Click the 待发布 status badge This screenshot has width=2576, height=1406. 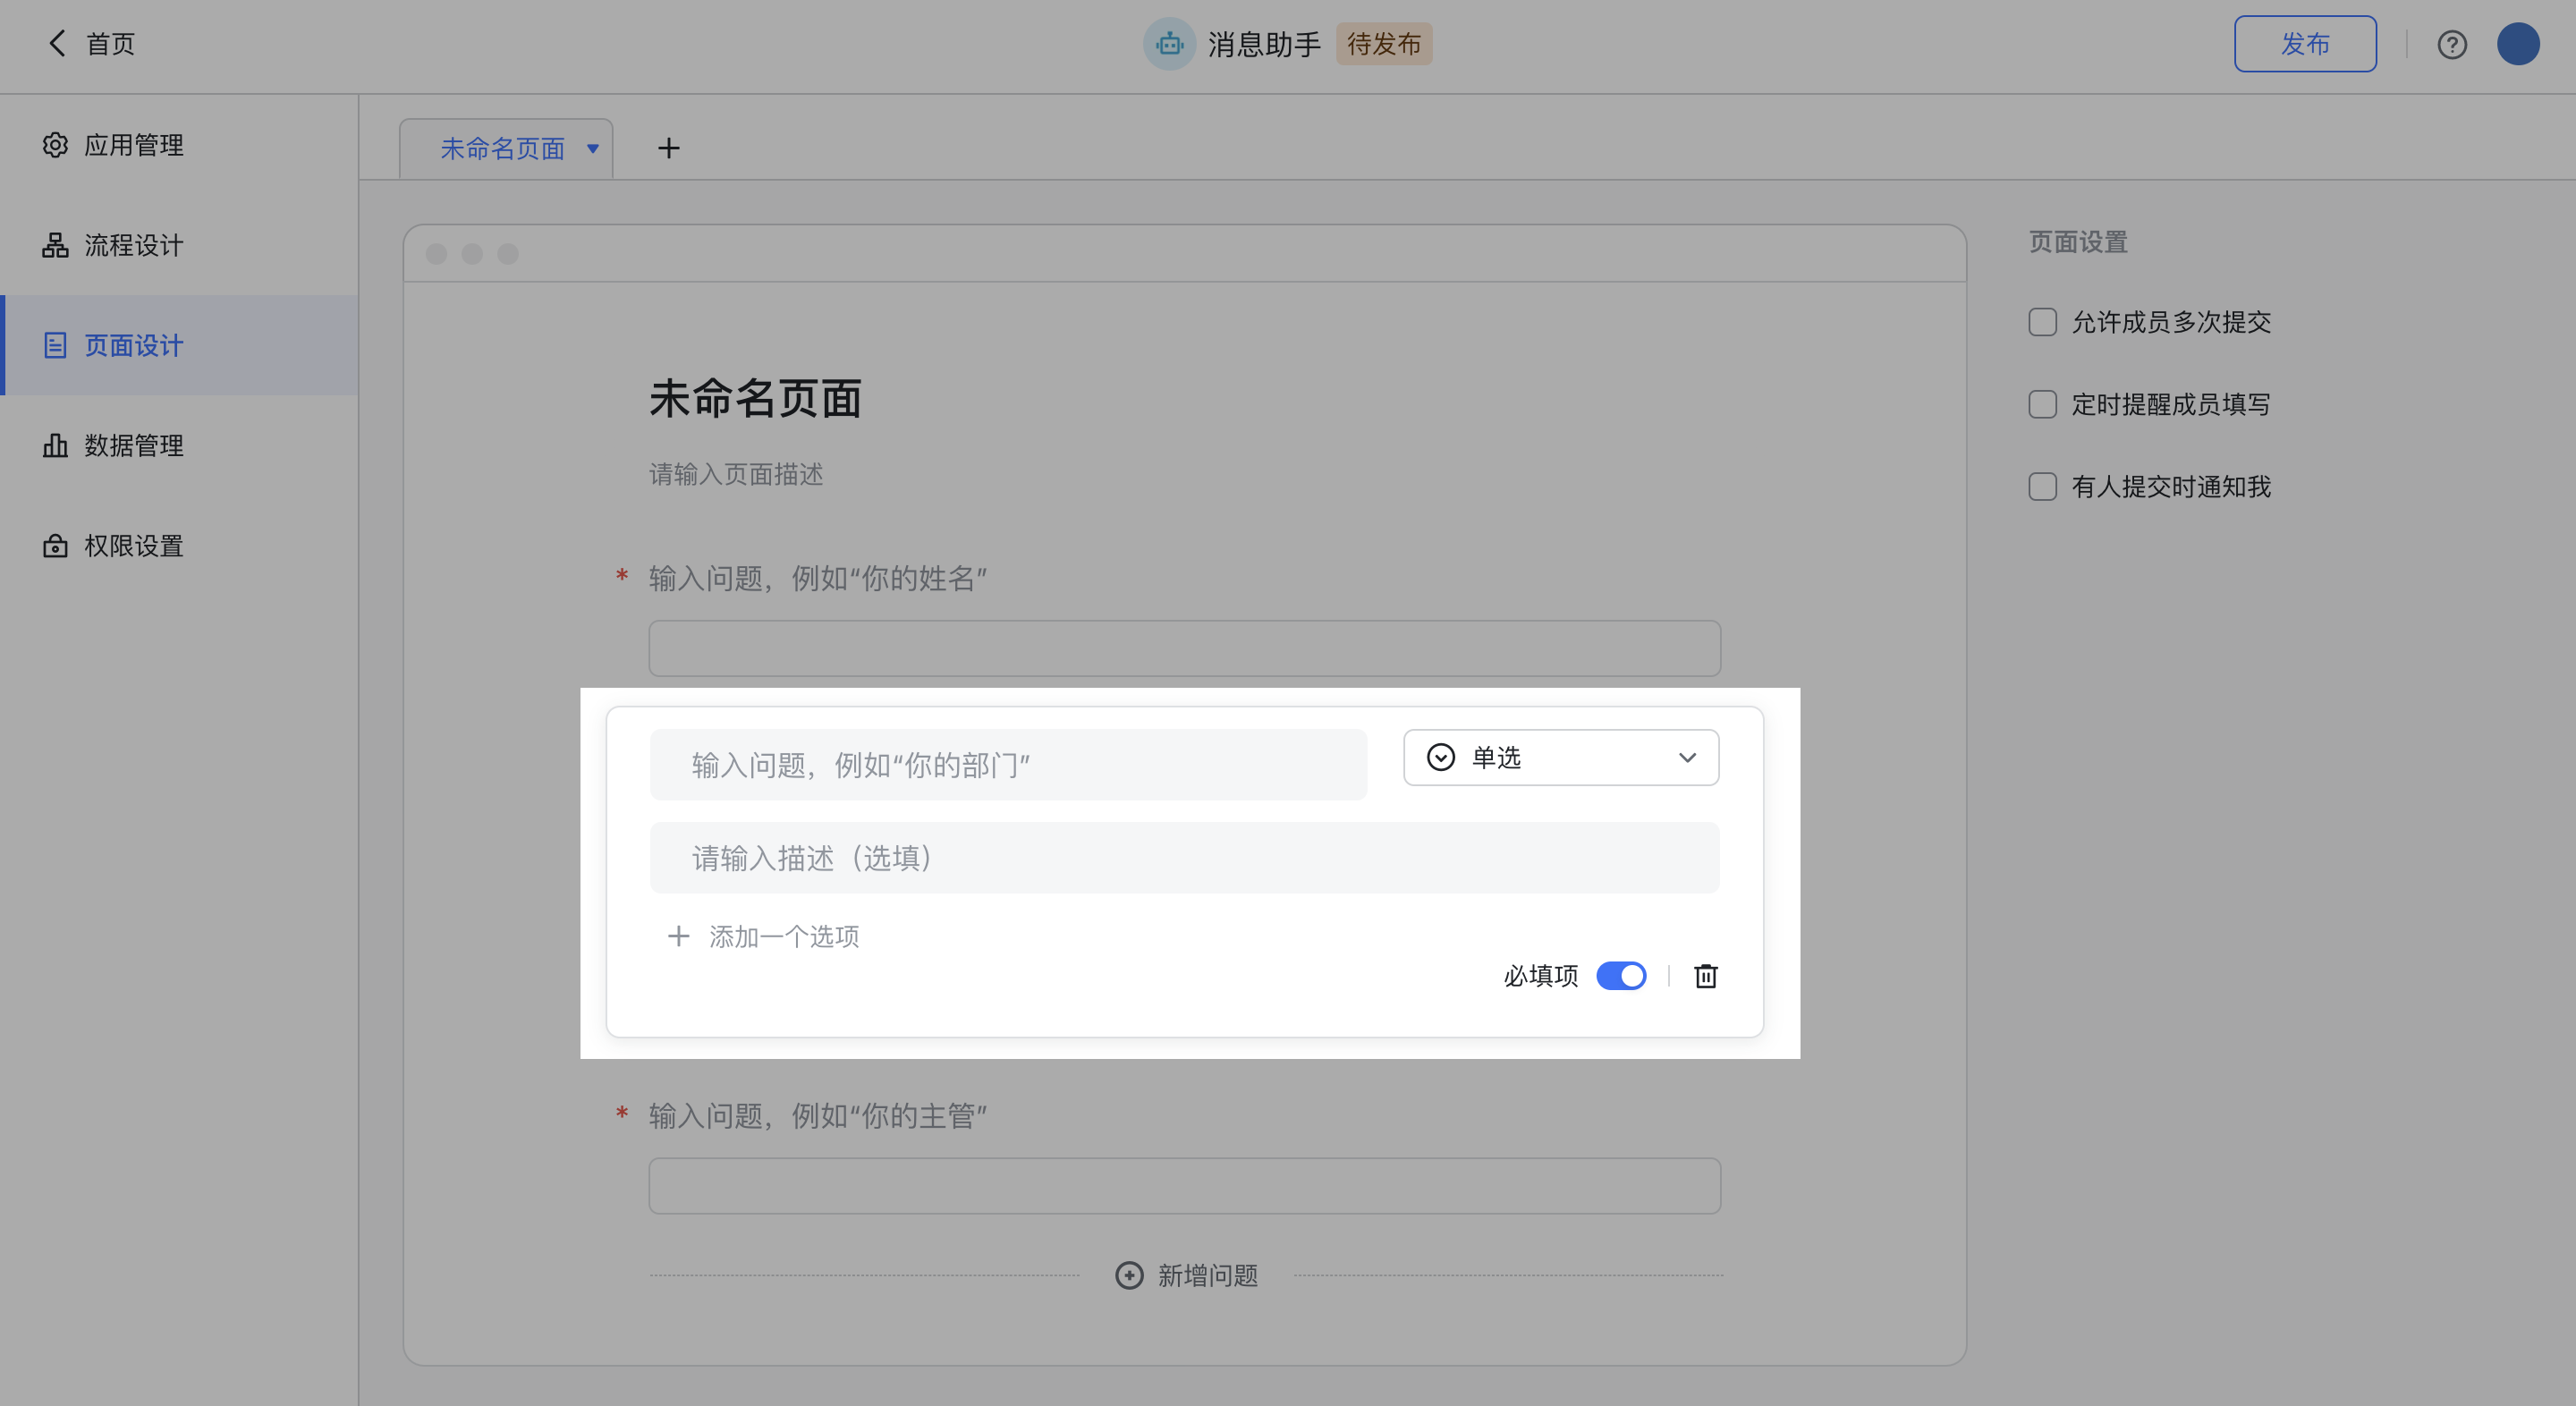point(1383,44)
